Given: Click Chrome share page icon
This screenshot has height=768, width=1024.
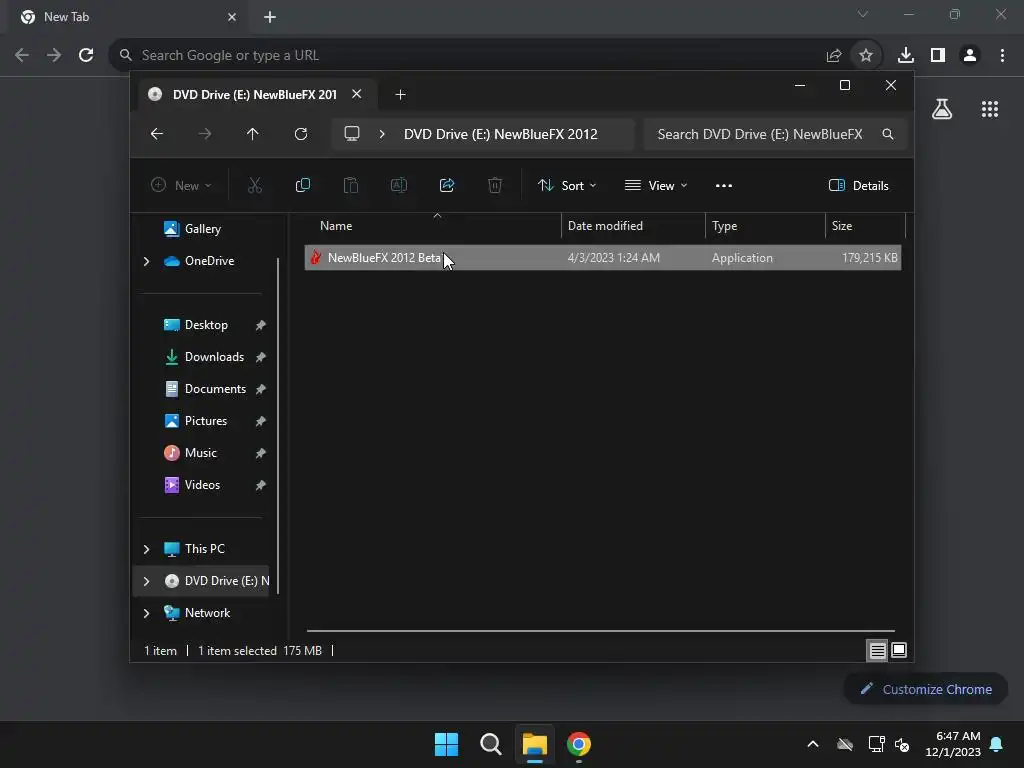Looking at the screenshot, I should coord(834,56).
